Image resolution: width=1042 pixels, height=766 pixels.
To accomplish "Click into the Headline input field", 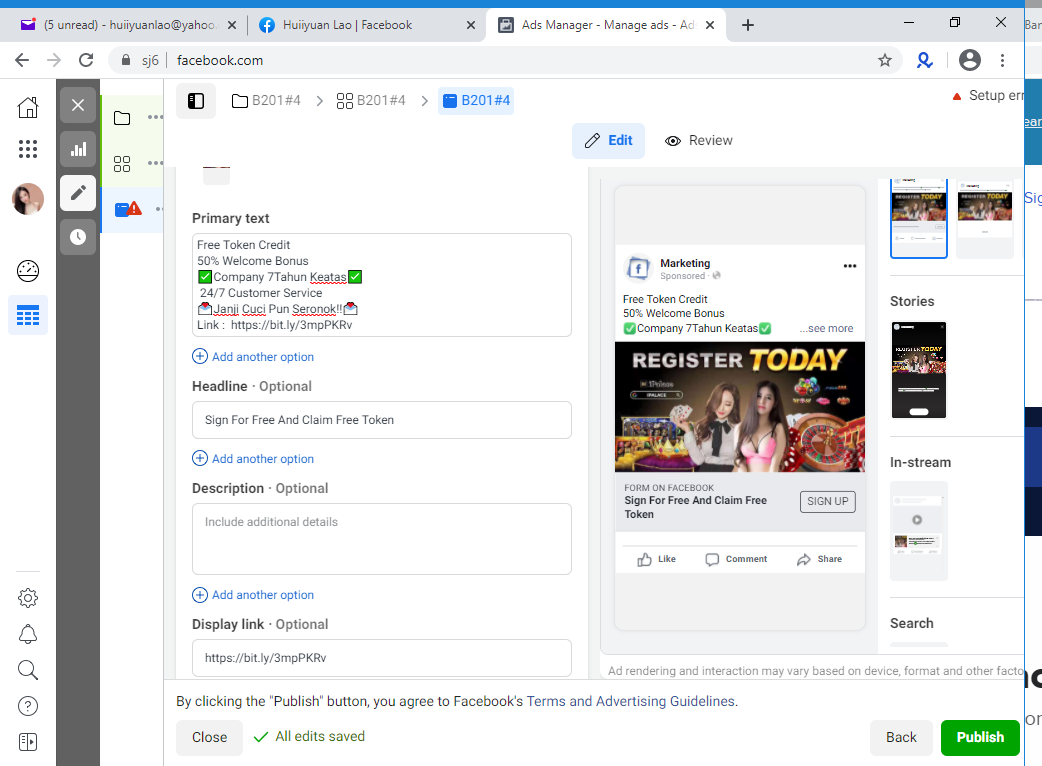I will (381, 420).
